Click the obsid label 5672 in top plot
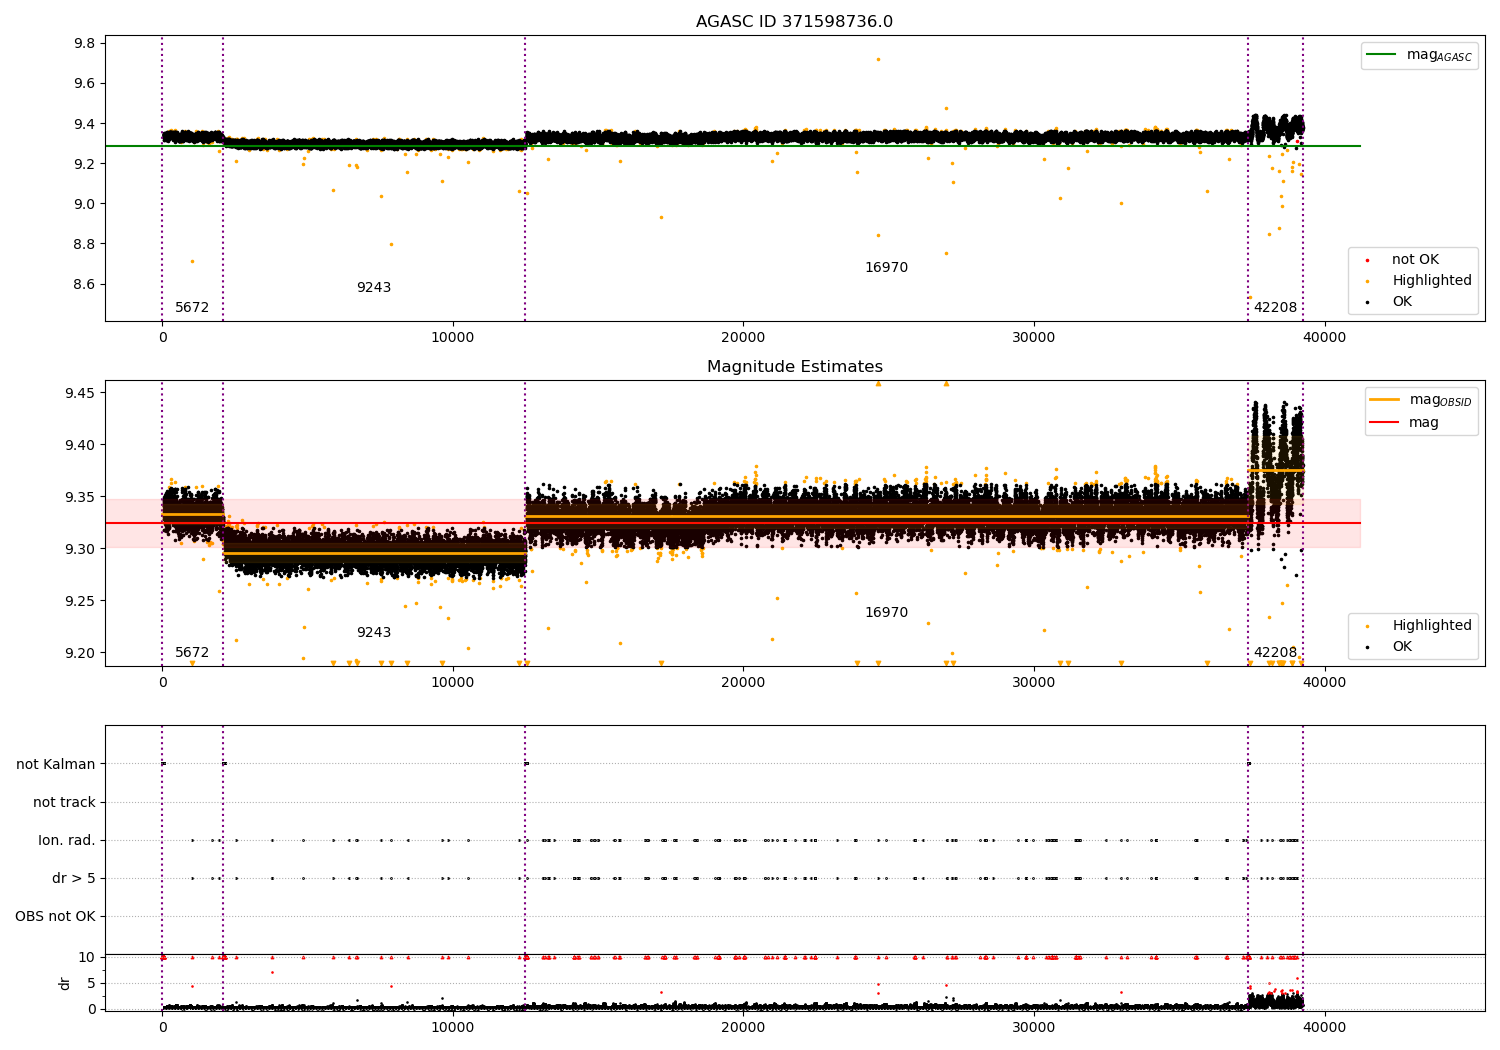The width and height of the screenshot is (1500, 1050). tap(192, 308)
